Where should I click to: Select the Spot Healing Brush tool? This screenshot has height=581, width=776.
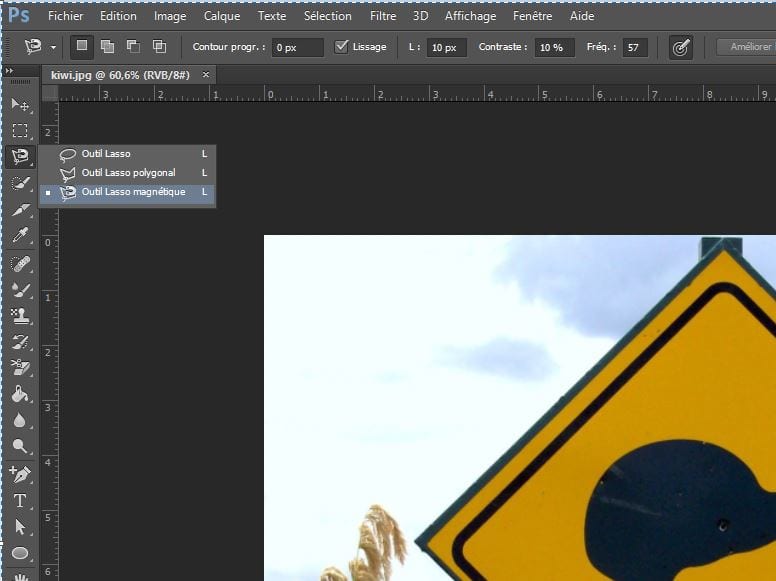point(20,264)
